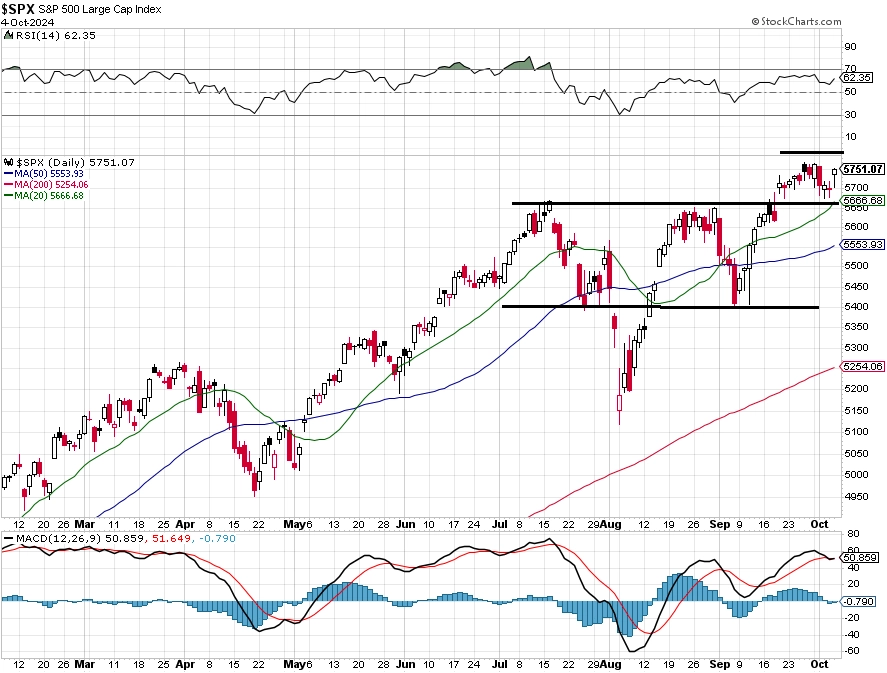The width and height of the screenshot is (887, 673).
Task: Click the 5000 price axis label
Action: pyautogui.click(x=856, y=475)
